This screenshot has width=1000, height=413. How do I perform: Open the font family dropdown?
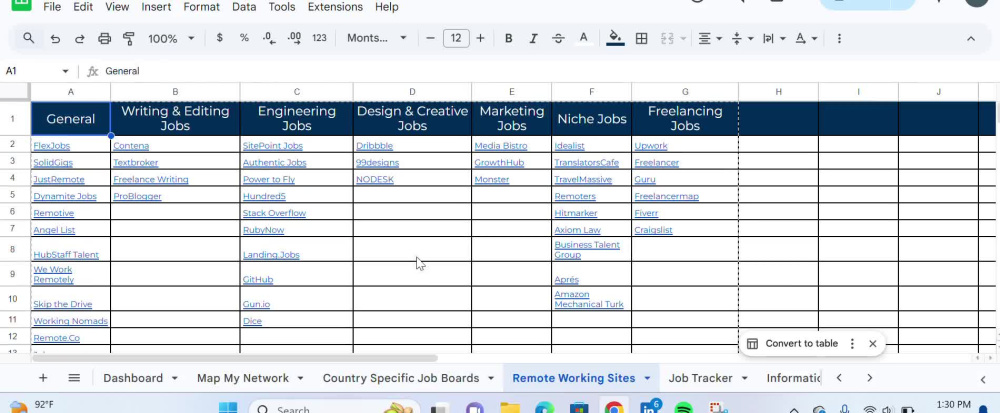[376, 38]
